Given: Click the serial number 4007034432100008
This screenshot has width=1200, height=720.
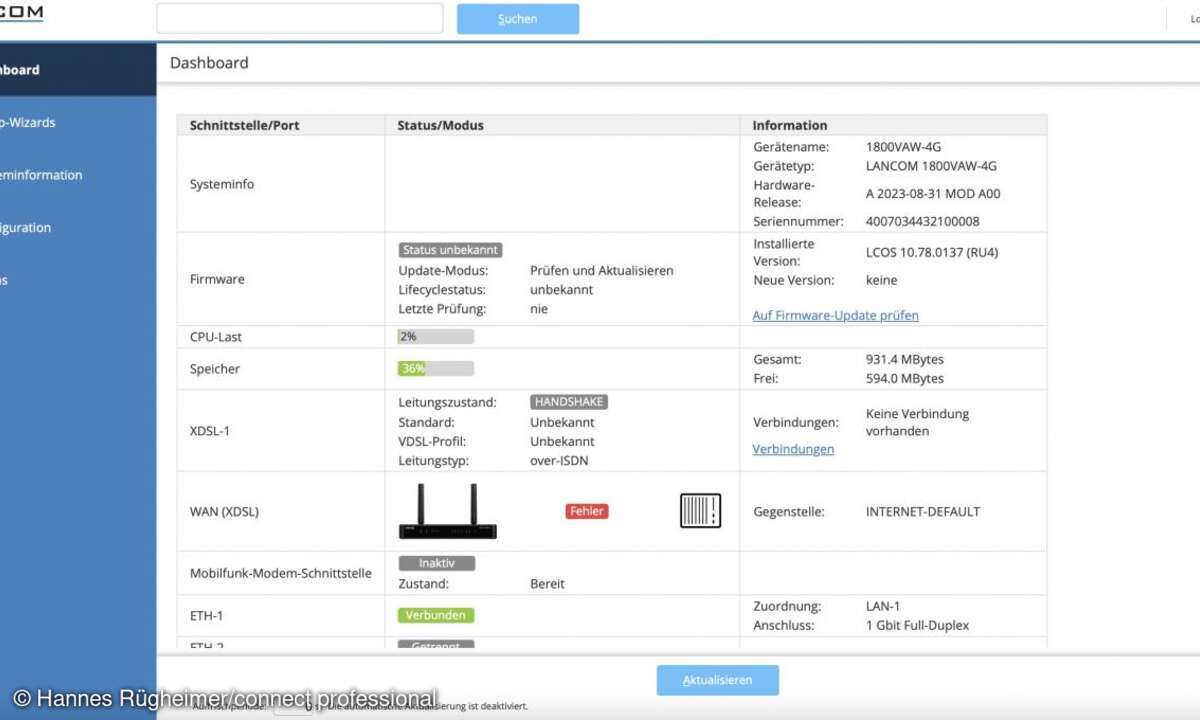Looking at the screenshot, I should pos(923,221).
